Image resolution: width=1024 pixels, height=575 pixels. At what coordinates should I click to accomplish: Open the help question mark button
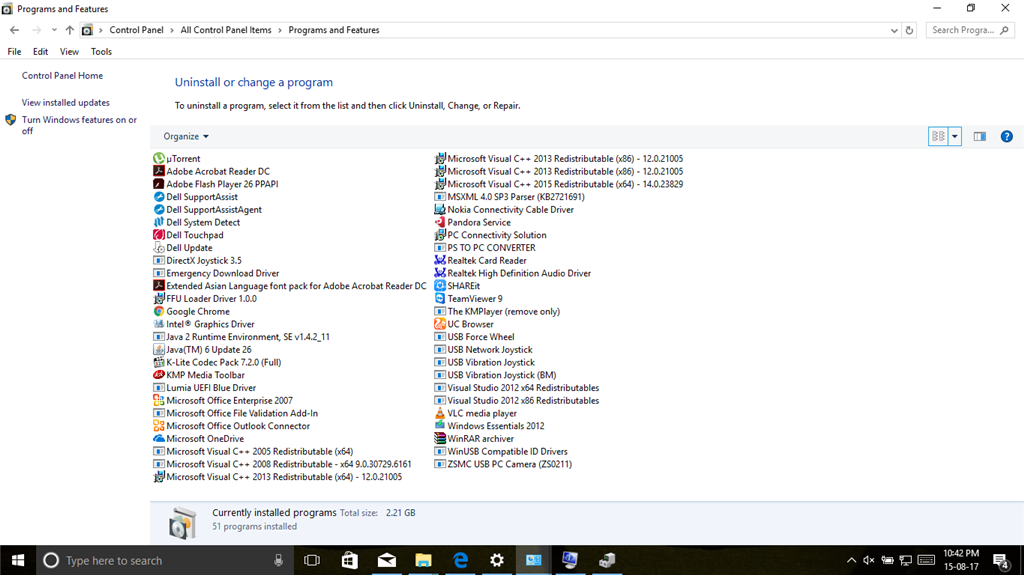[1006, 137]
